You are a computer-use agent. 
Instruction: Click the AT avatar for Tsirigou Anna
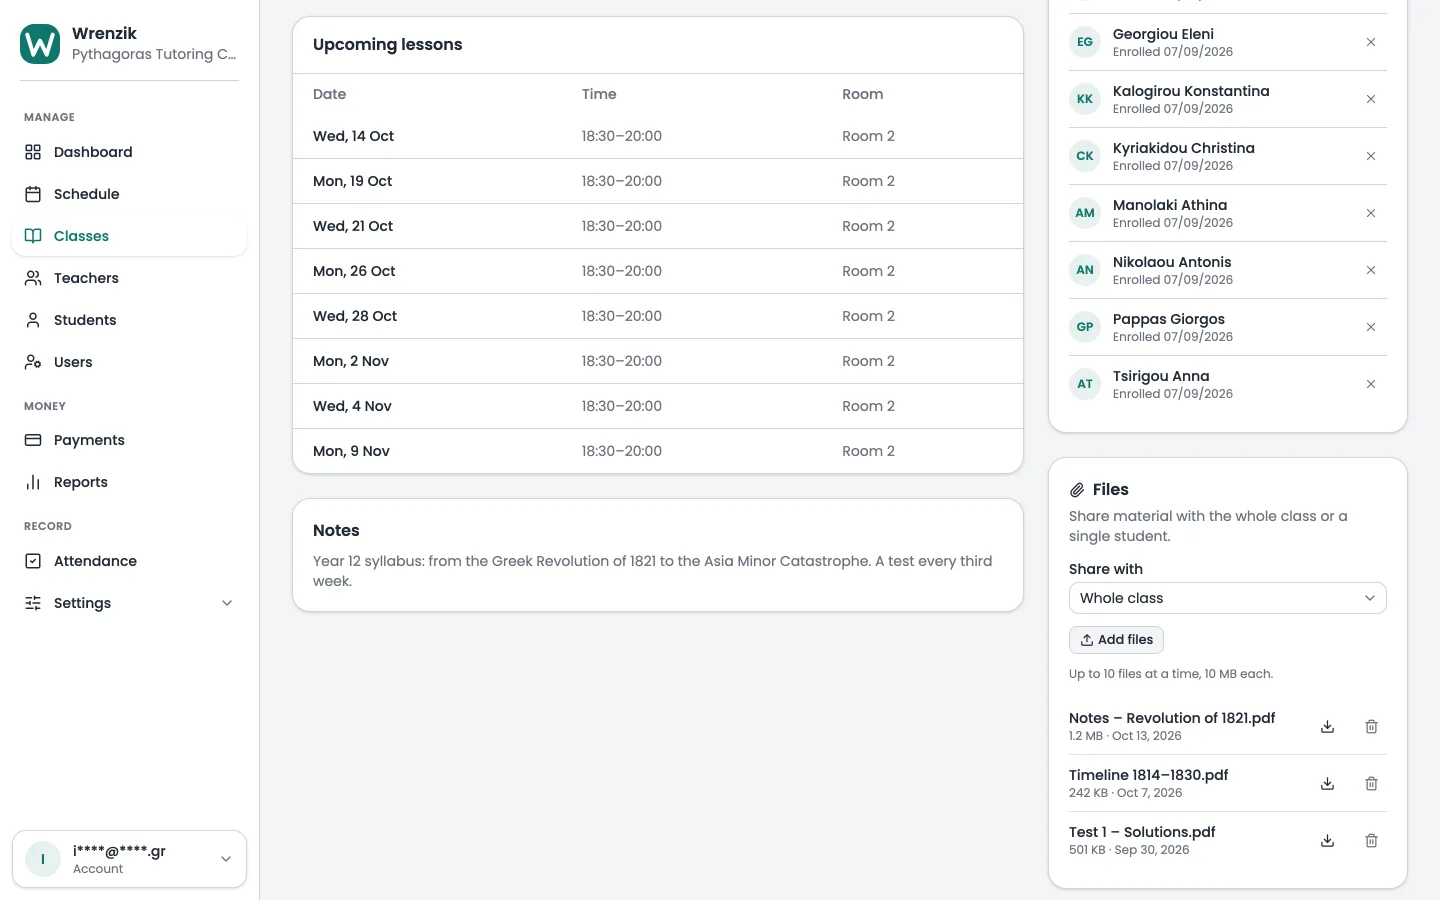(1085, 384)
